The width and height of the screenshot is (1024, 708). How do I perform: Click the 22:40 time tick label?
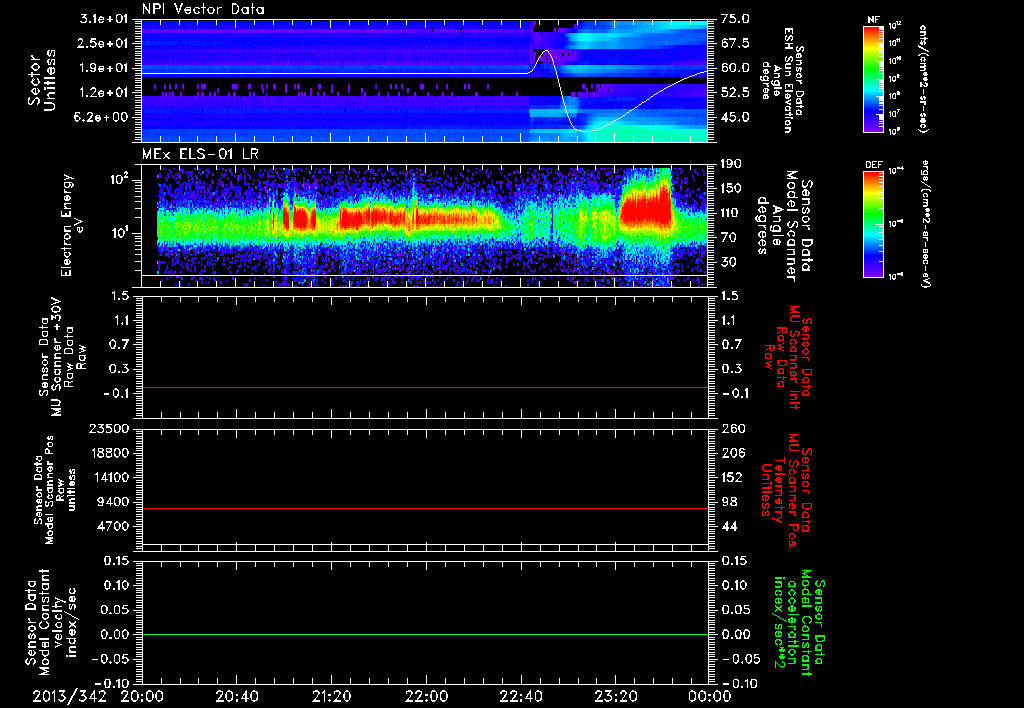coord(520,696)
